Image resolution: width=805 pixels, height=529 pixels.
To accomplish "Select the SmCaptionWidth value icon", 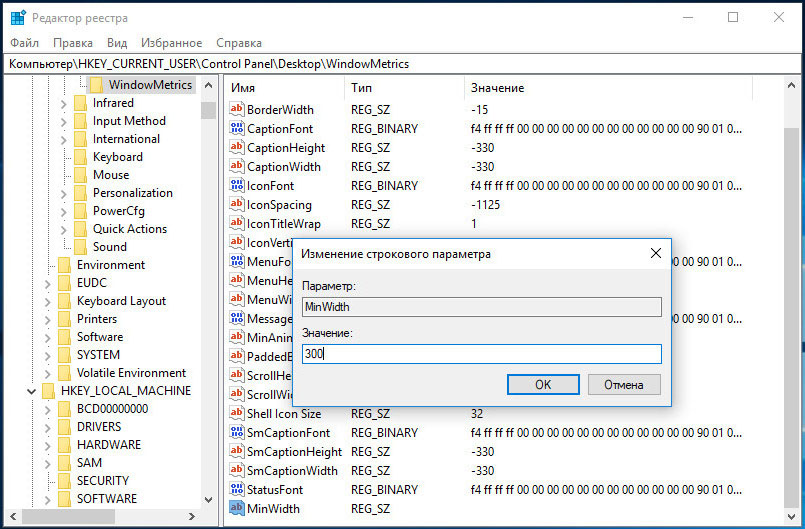I will pos(236,470).
